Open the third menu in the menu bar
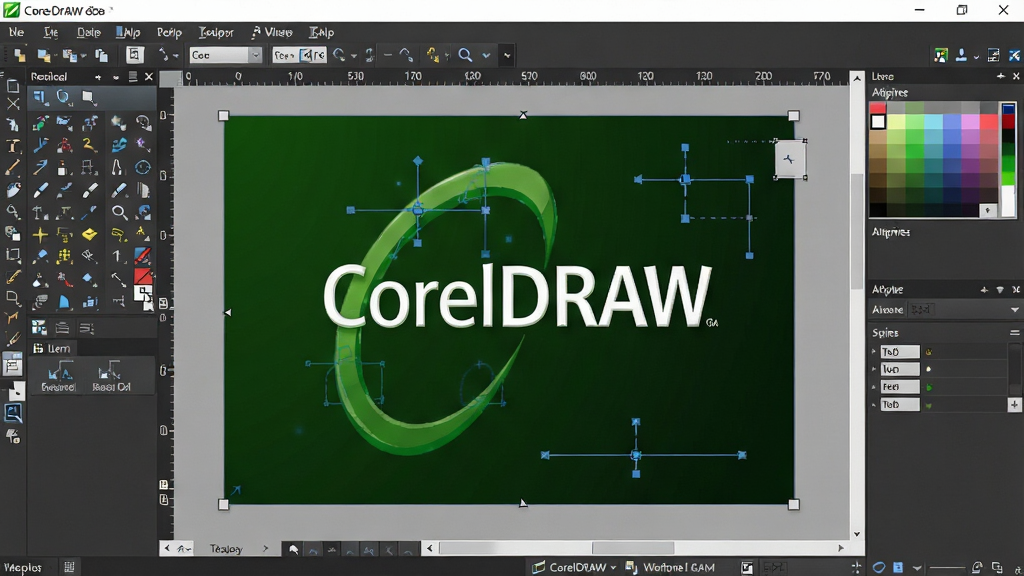Viewport: 1024px width, 576px height. click(x=89, y=32)
